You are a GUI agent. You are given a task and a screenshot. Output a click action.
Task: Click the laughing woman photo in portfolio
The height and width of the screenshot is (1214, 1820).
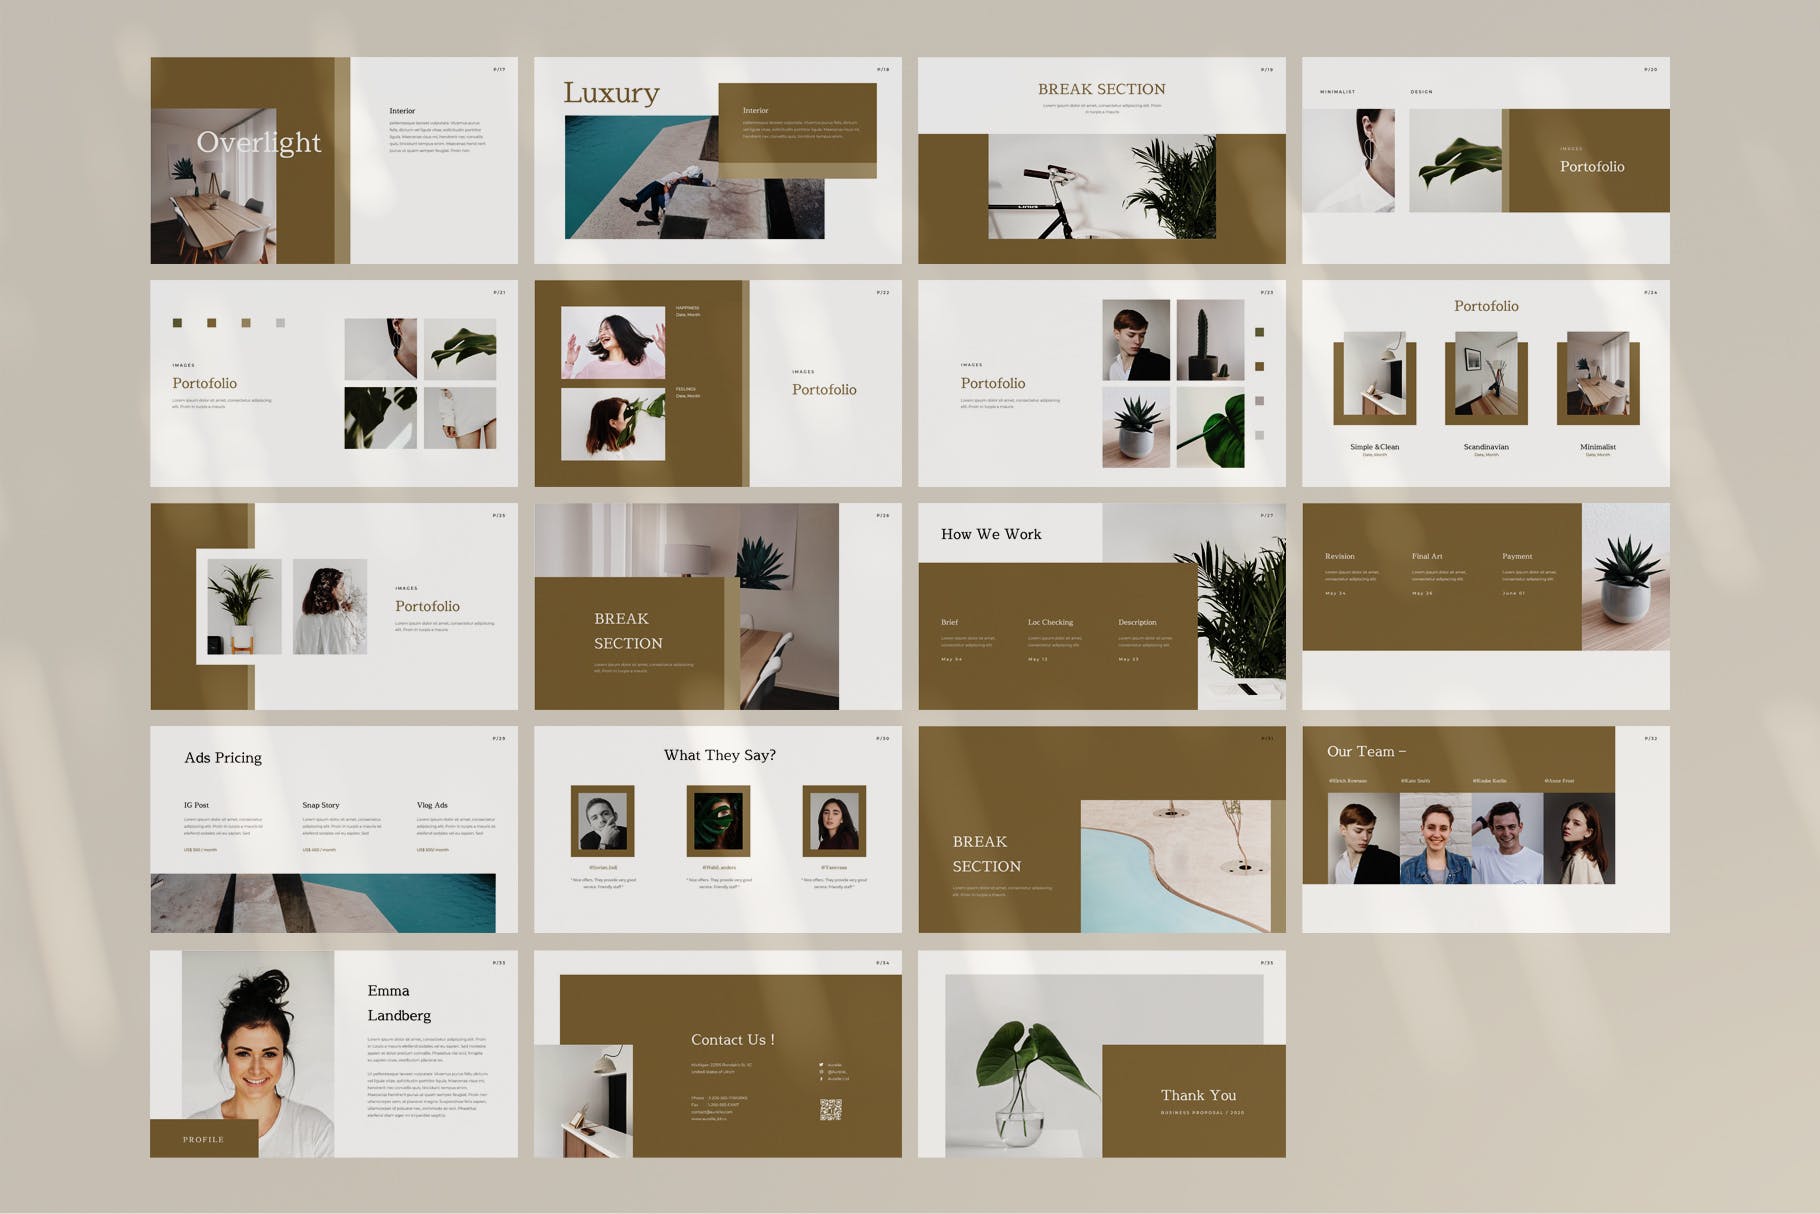(x=613, y=342)
